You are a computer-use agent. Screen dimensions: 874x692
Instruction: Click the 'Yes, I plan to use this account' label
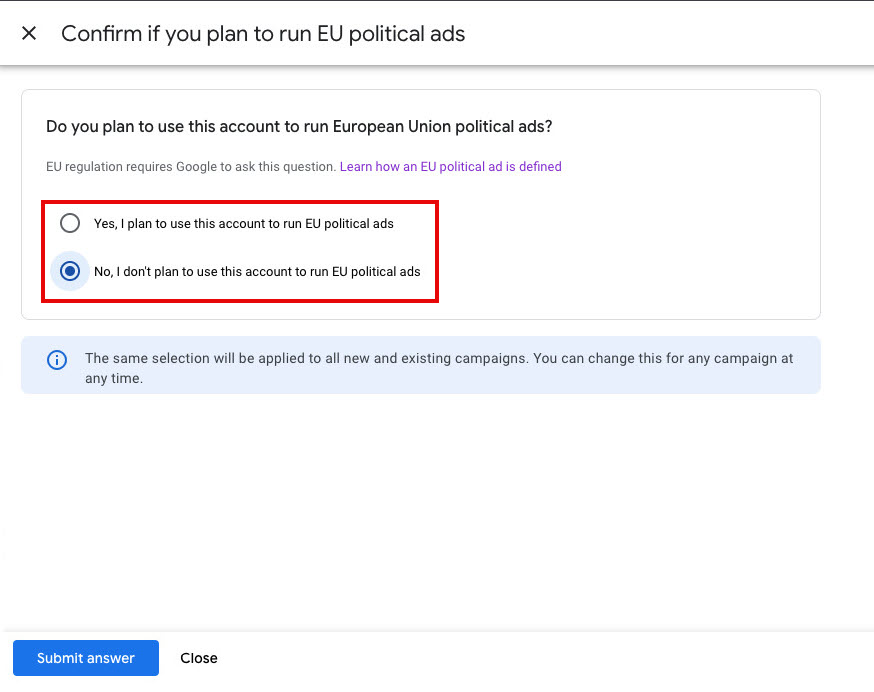[x=243, y=223]
